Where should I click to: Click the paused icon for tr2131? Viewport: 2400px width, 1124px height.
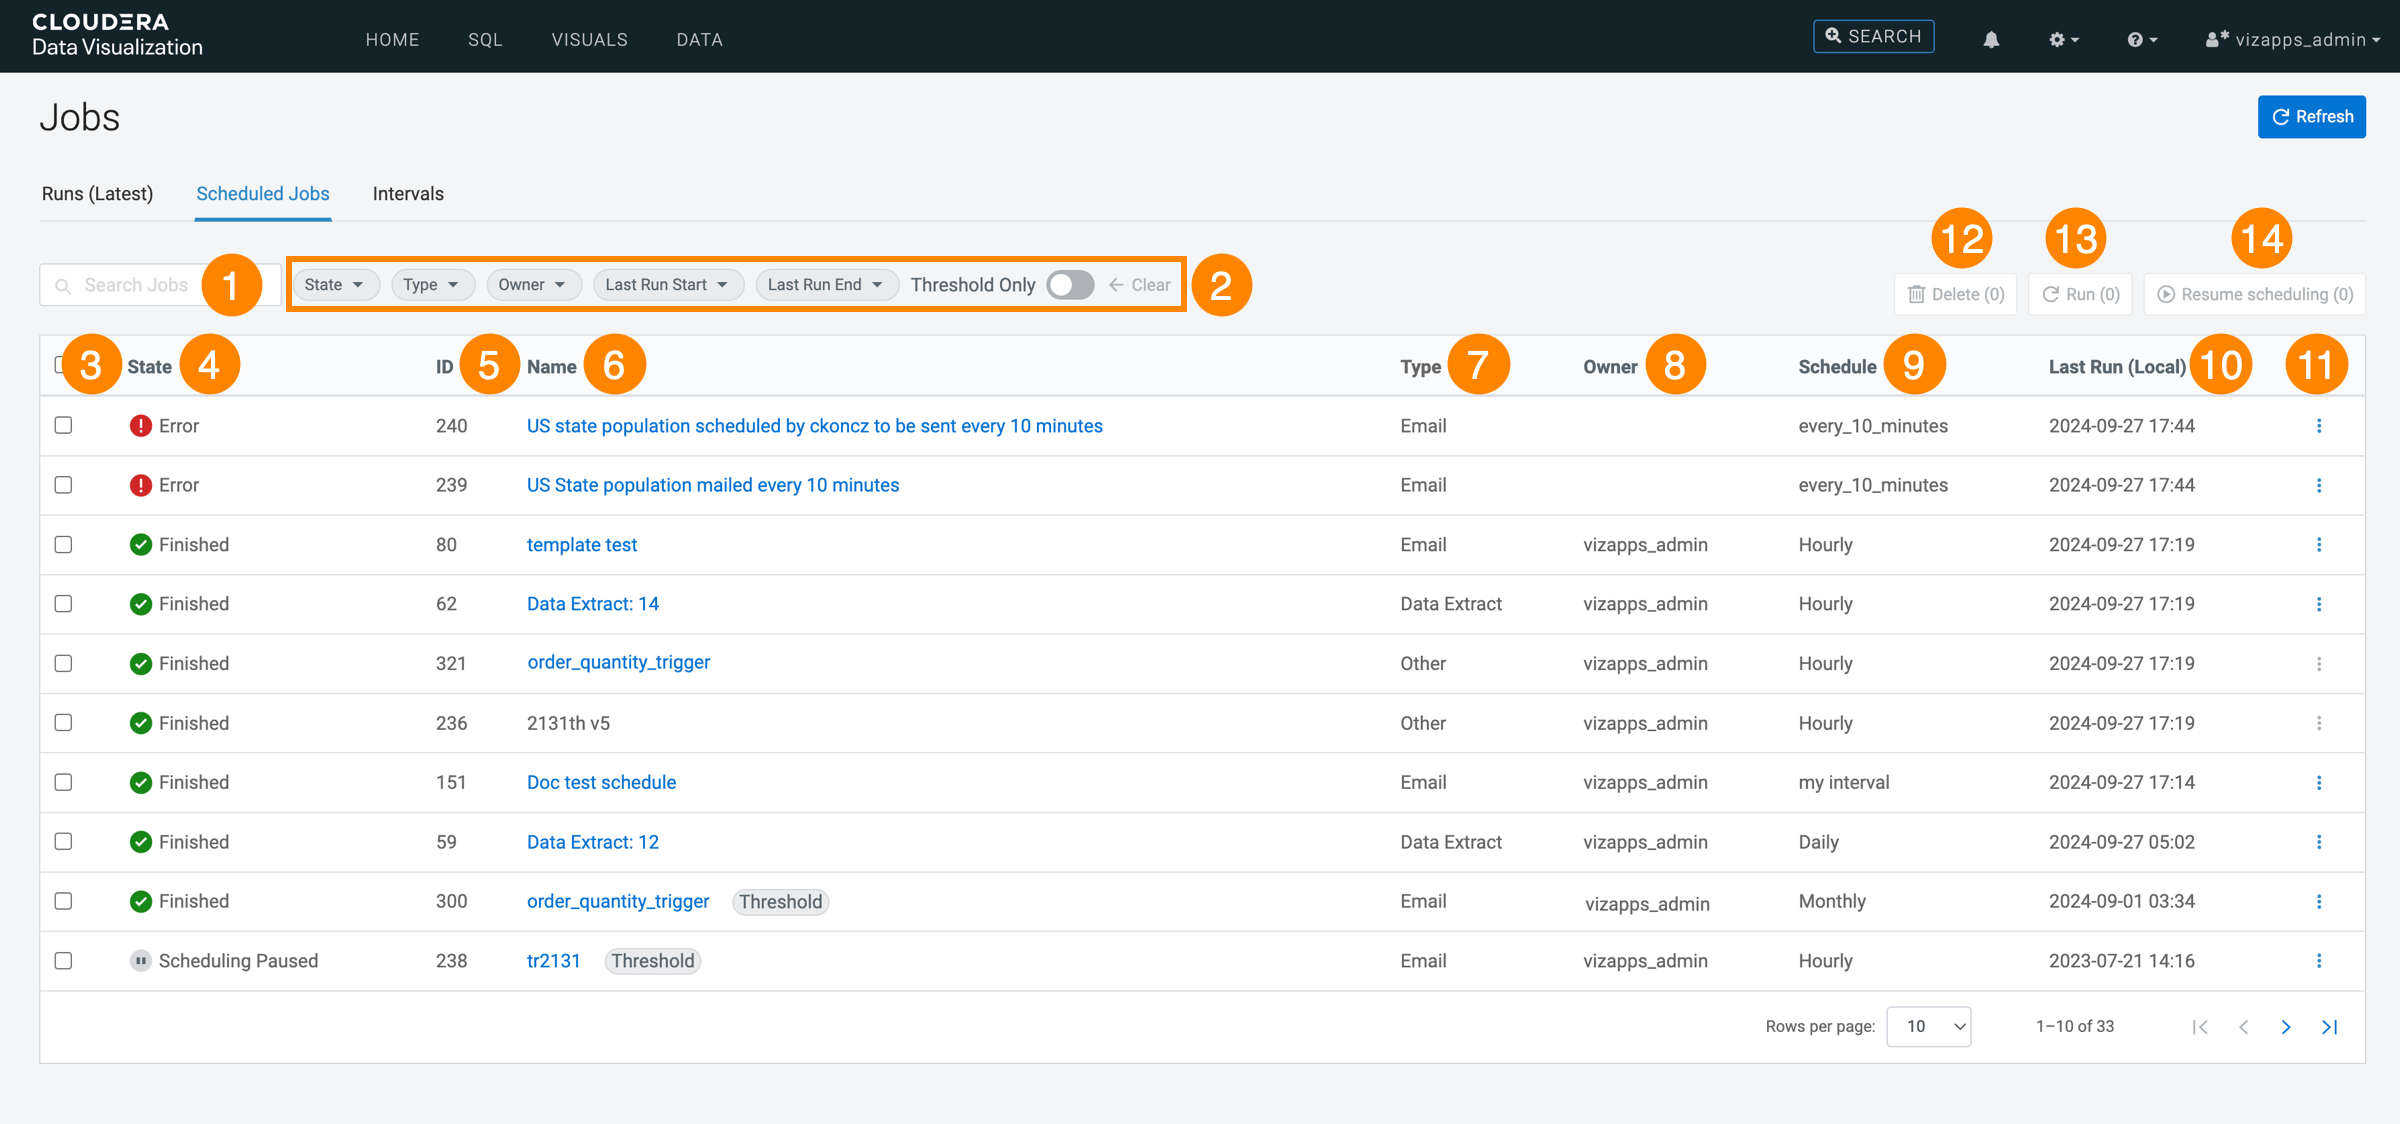(x=141, y=961)
